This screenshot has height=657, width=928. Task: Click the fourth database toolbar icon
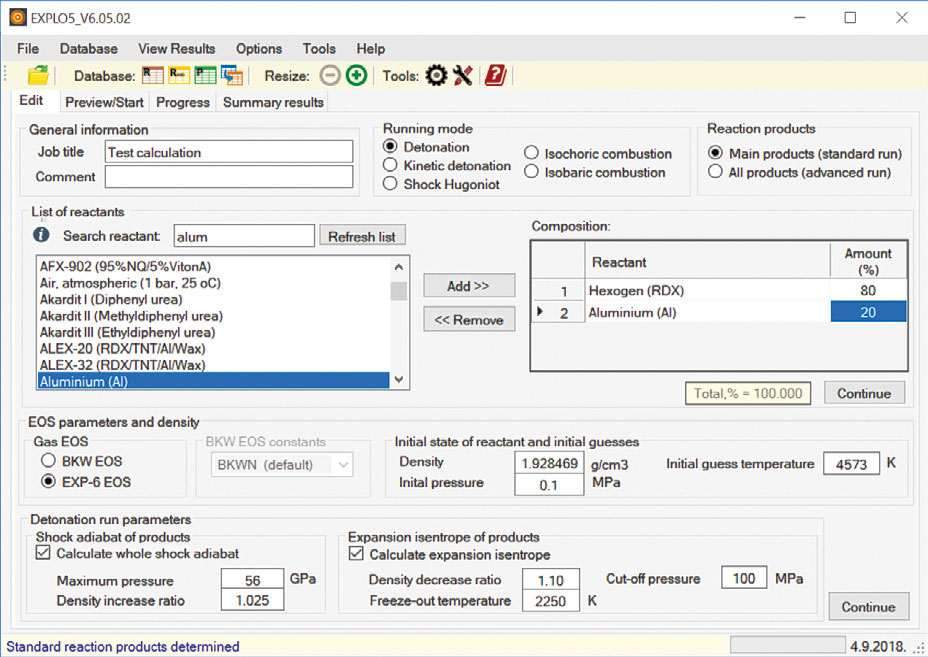(231, 76)
